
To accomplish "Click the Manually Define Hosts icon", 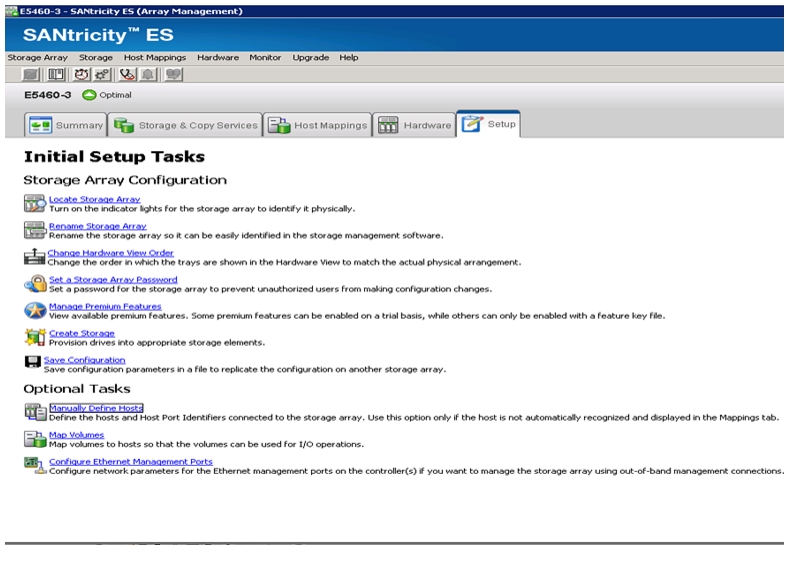I will [35, 412].
